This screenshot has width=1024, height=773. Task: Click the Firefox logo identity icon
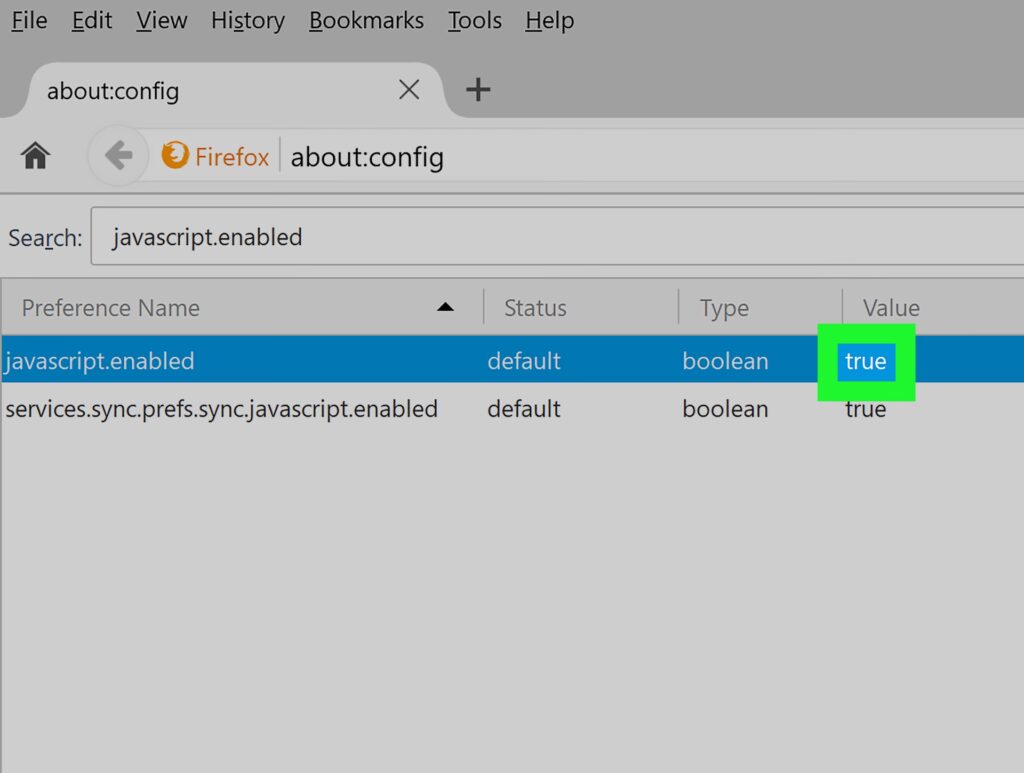point(175,156)
